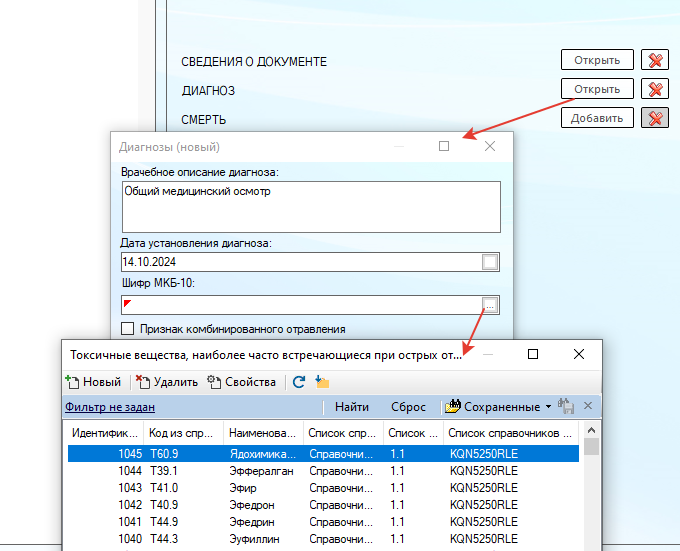
Task: Maximize the Диагнозы (новый) window
Action: pyautogui.click(x=444, y=146)
